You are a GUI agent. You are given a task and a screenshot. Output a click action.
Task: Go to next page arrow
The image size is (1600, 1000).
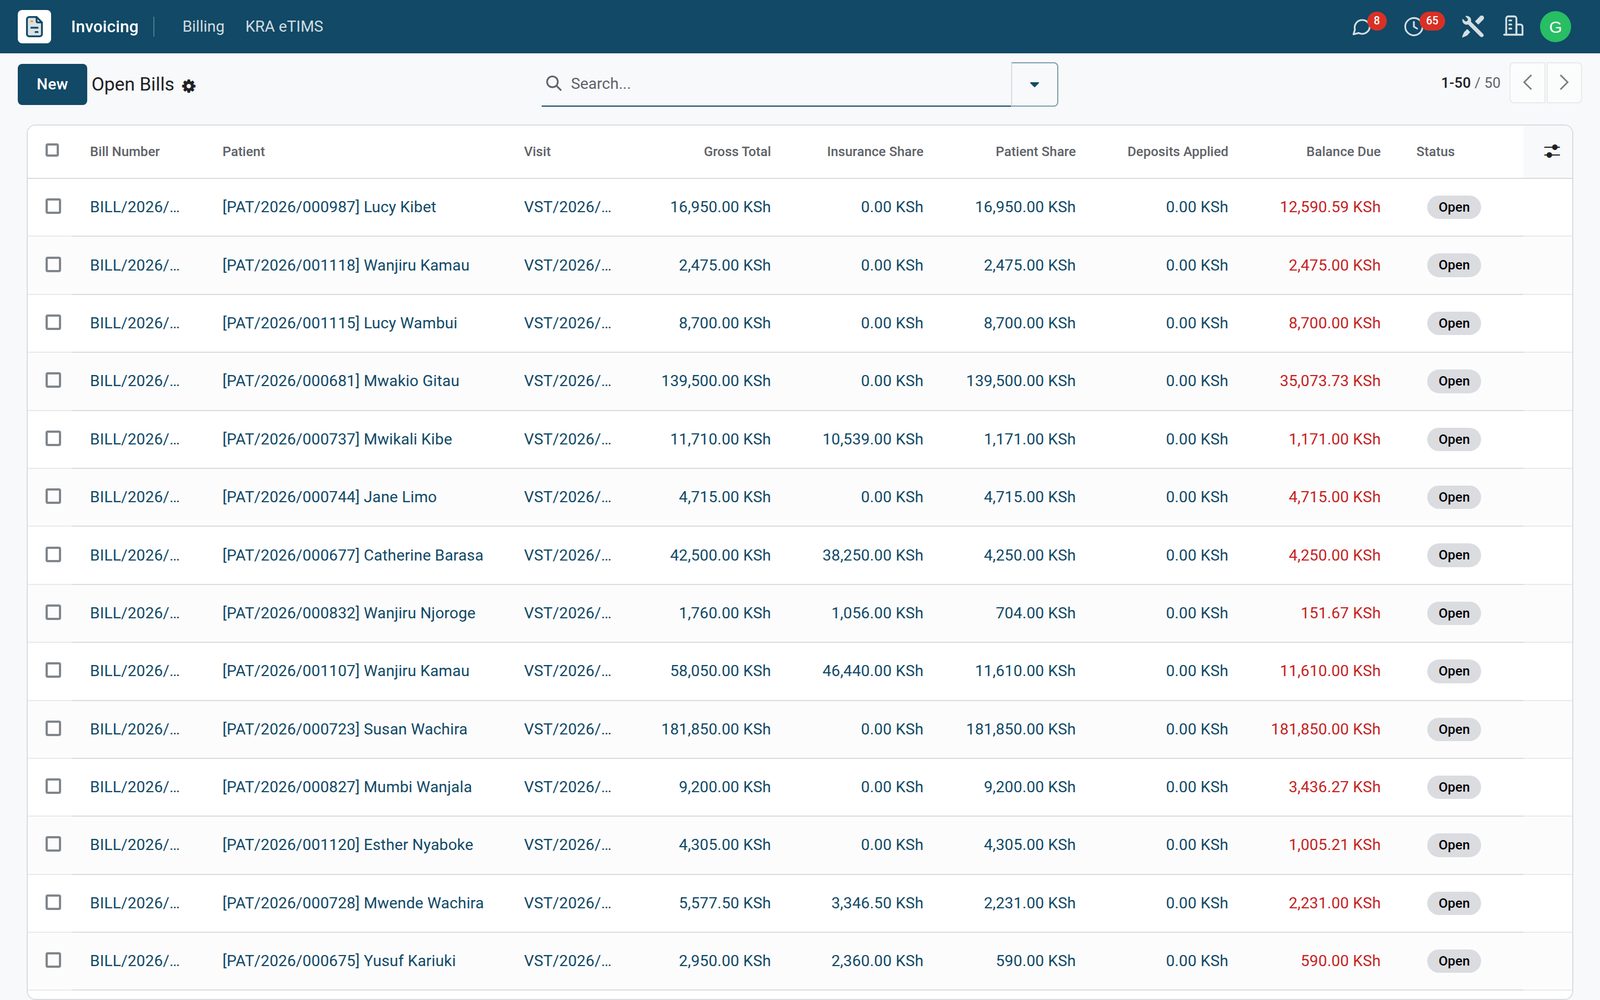pos(1564,83)
